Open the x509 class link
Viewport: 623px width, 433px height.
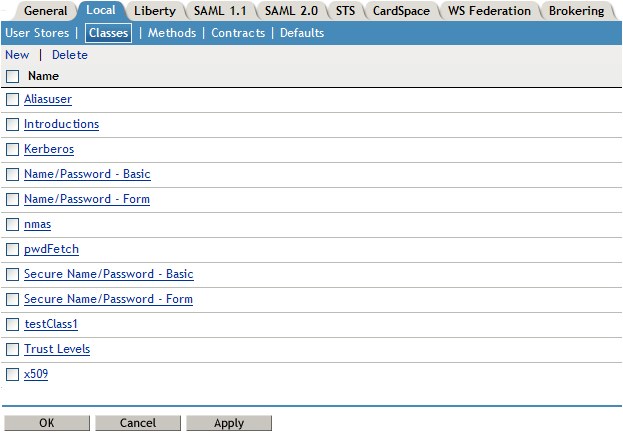click(36, 374)
